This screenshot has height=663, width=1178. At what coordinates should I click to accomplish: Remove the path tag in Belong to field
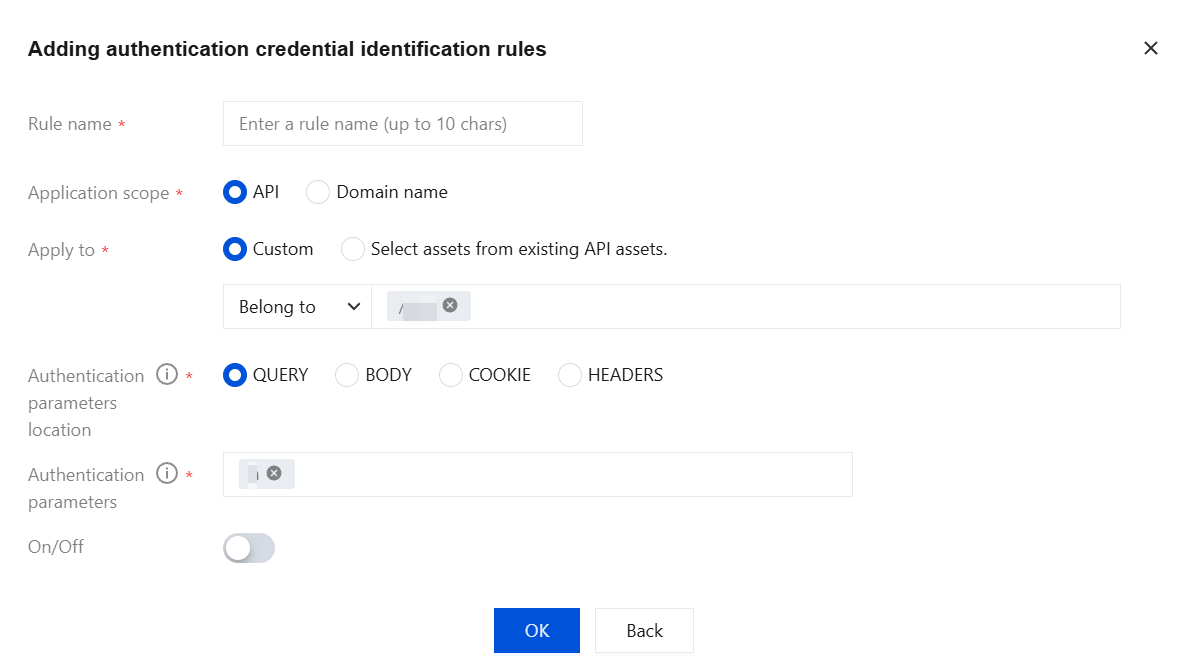450,305
